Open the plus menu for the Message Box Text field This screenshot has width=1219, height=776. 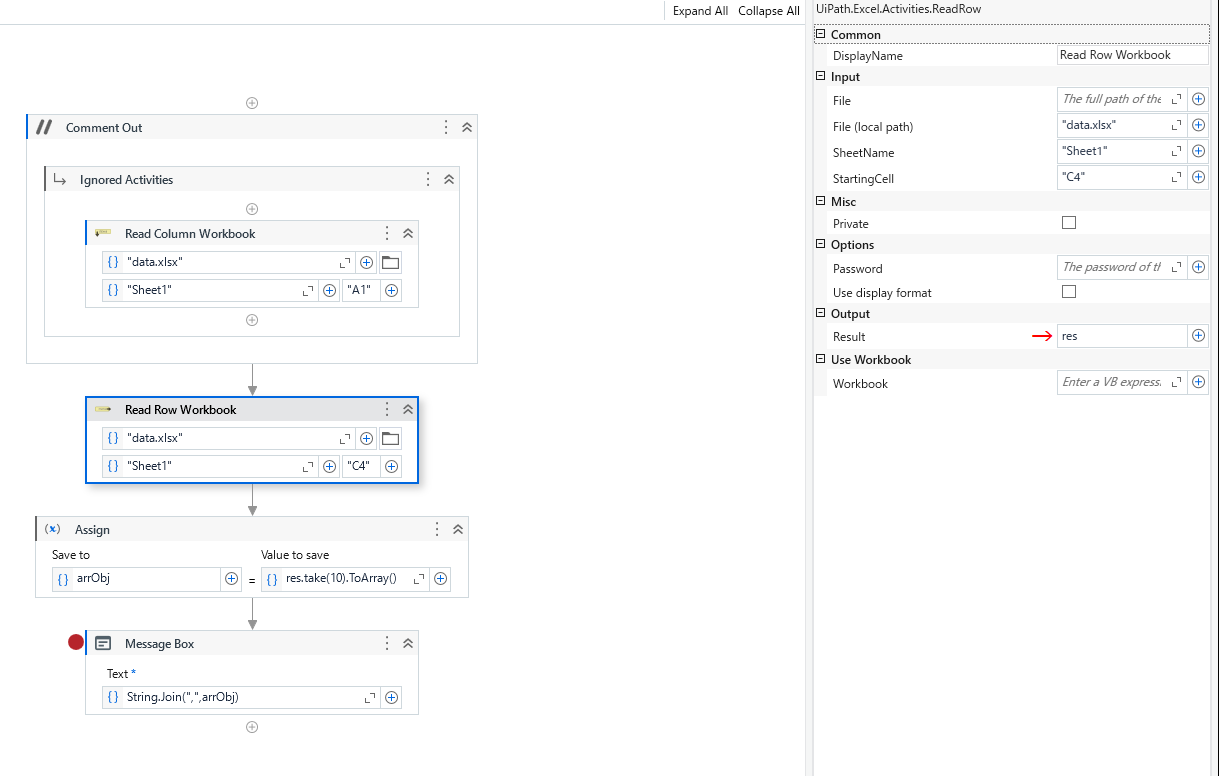[391, 697]
